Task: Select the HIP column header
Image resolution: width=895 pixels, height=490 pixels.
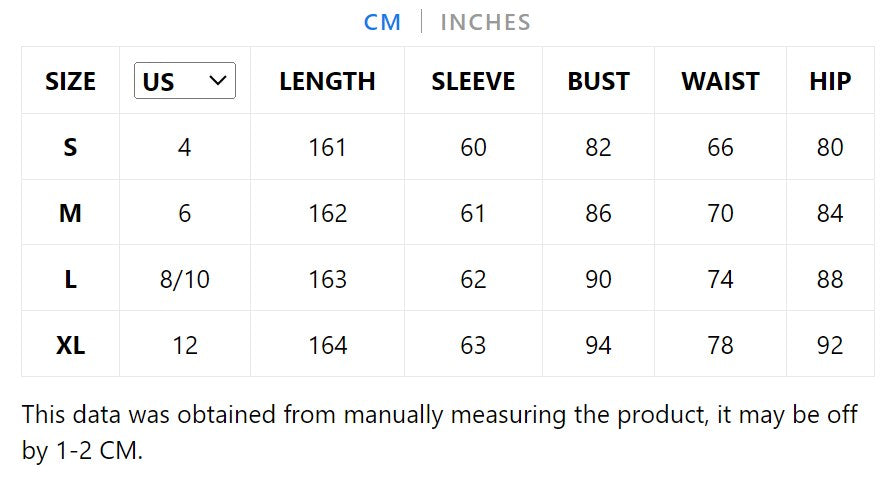Action: click(x=830, y=81)
